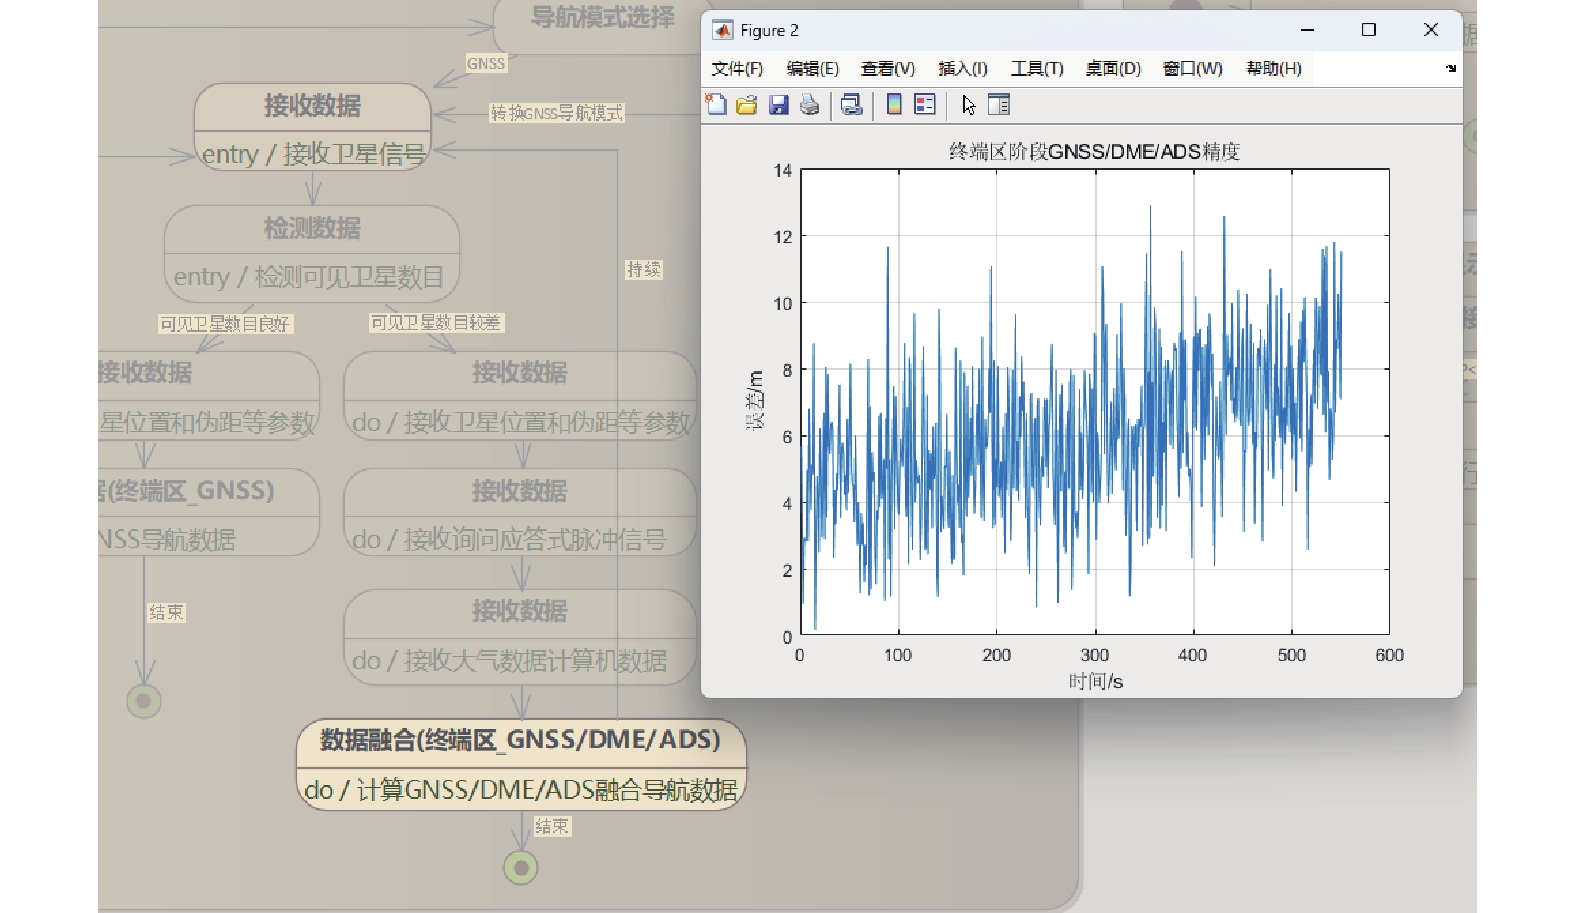Expand the 工具(T) menu
The width and height of the screenshot is (1575, 913).
[x=1036, y=69]
